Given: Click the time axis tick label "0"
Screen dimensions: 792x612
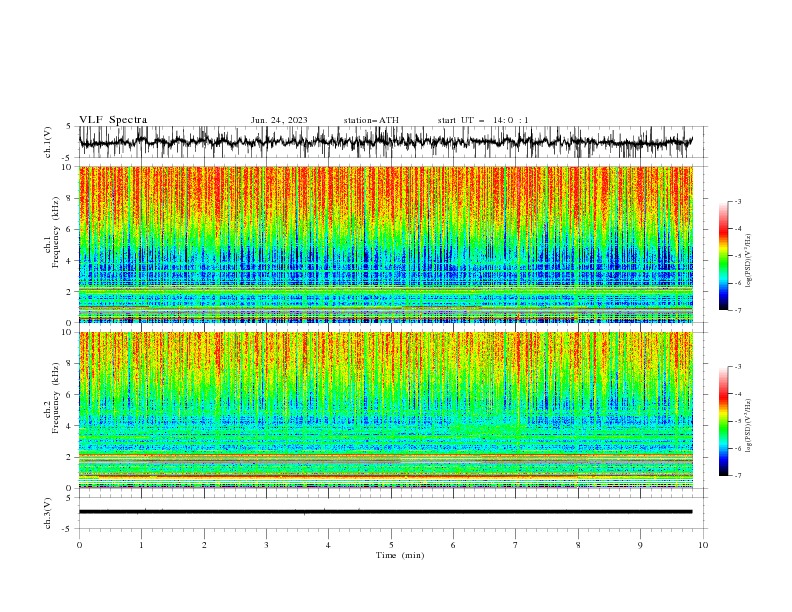Looking at the screenshot, I should click(79, 545).
